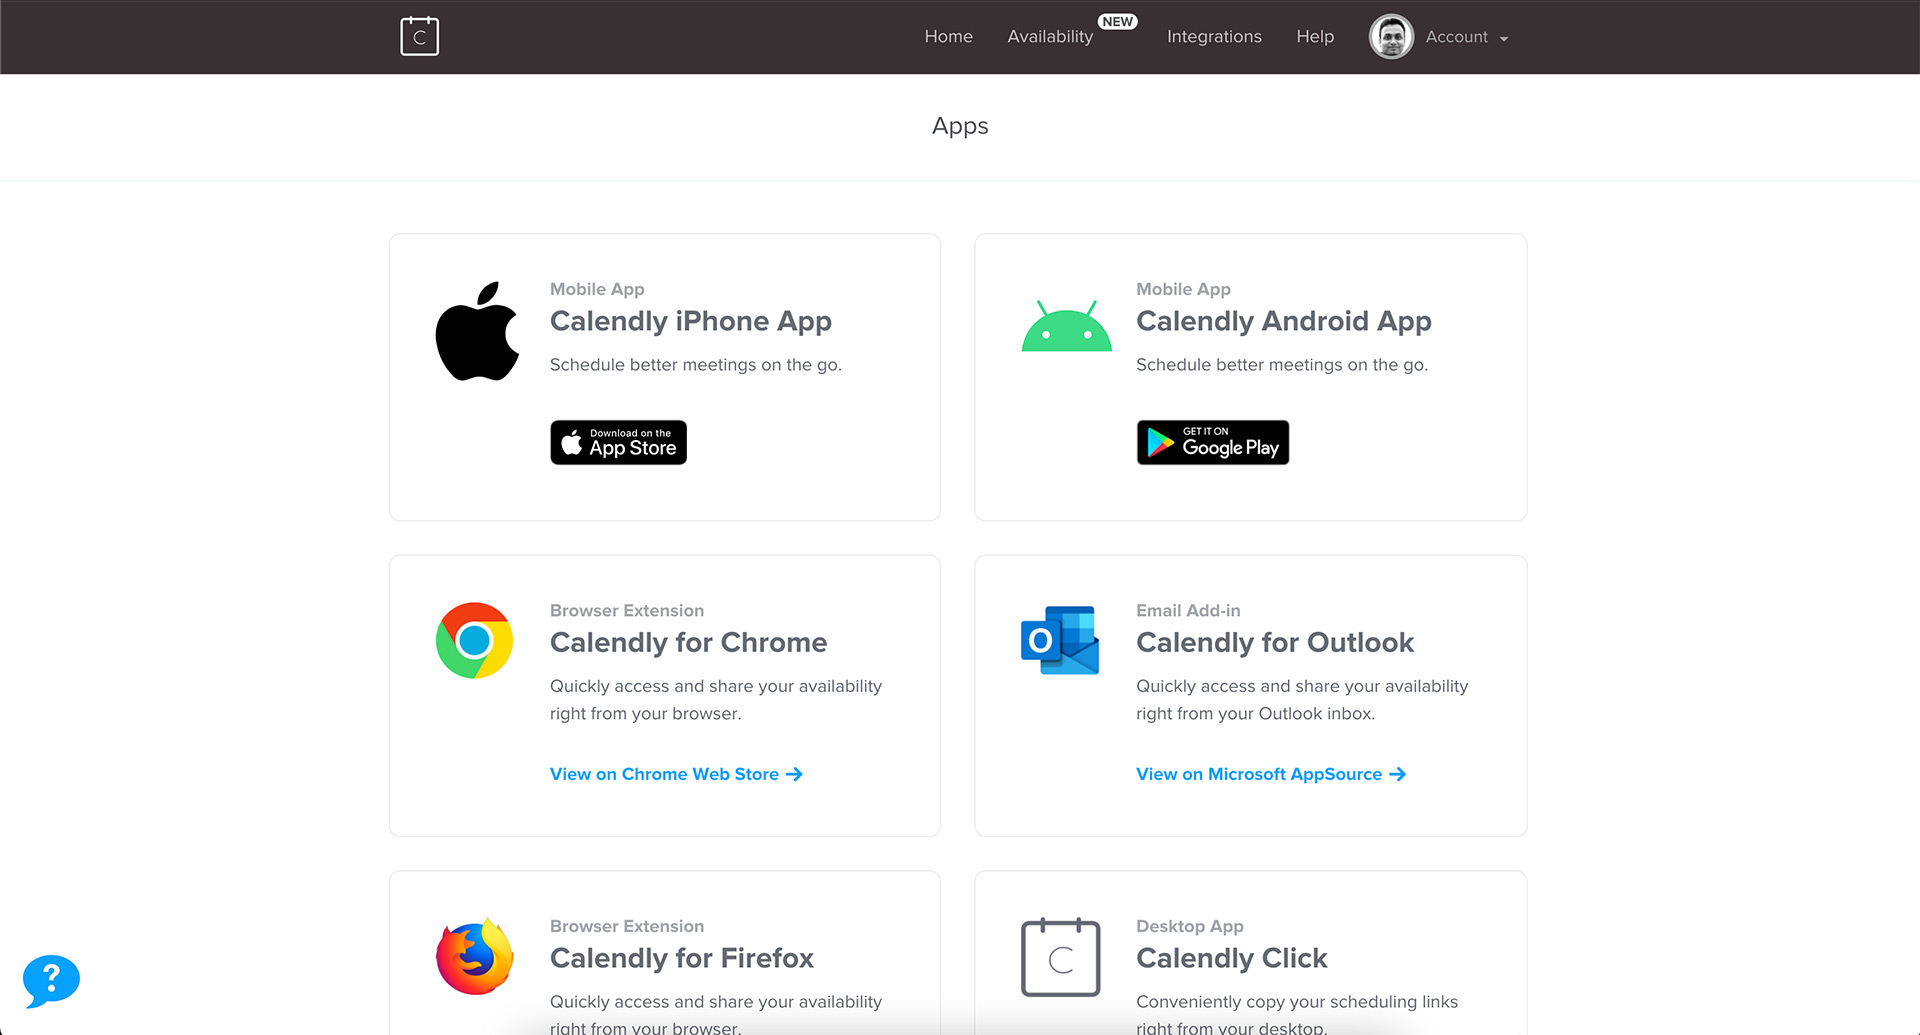This screenshot has height=1035, width=1920.
Task: Click the Calendly logo in the header
Action: coord(419,36)
